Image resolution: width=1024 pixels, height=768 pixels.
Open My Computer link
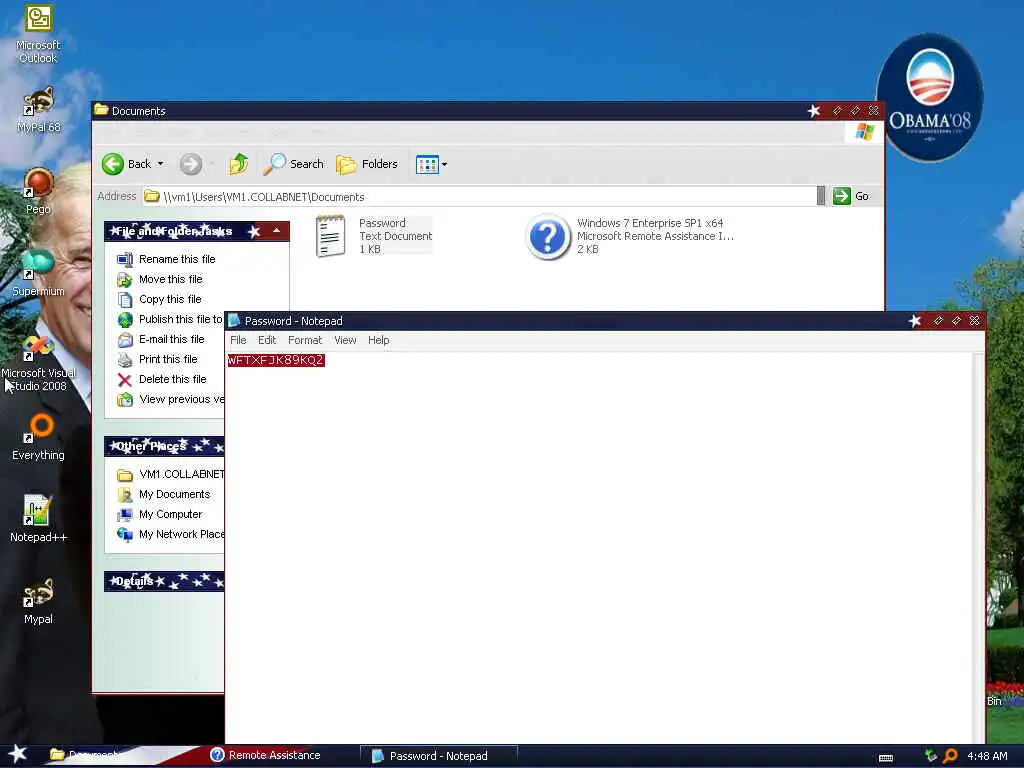point(170,515)
